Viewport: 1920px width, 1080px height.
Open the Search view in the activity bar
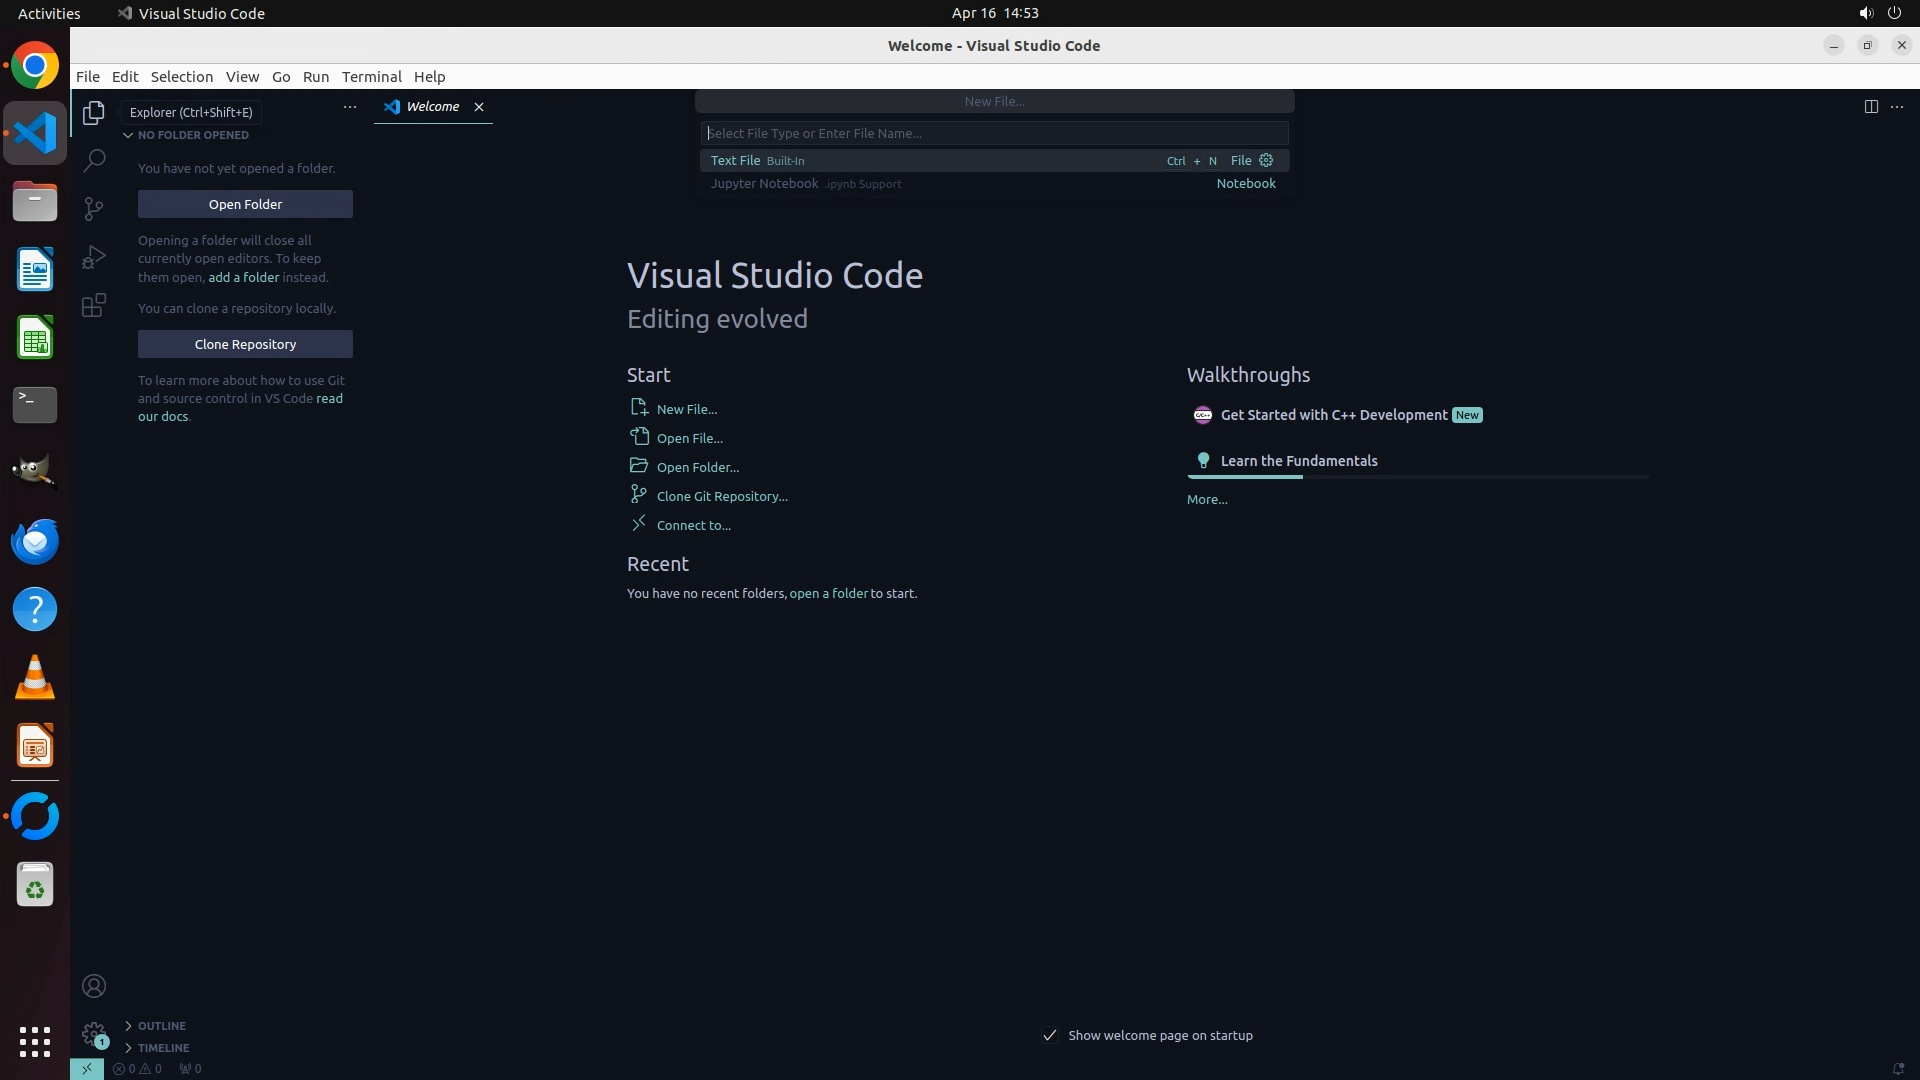coord(94,160)
